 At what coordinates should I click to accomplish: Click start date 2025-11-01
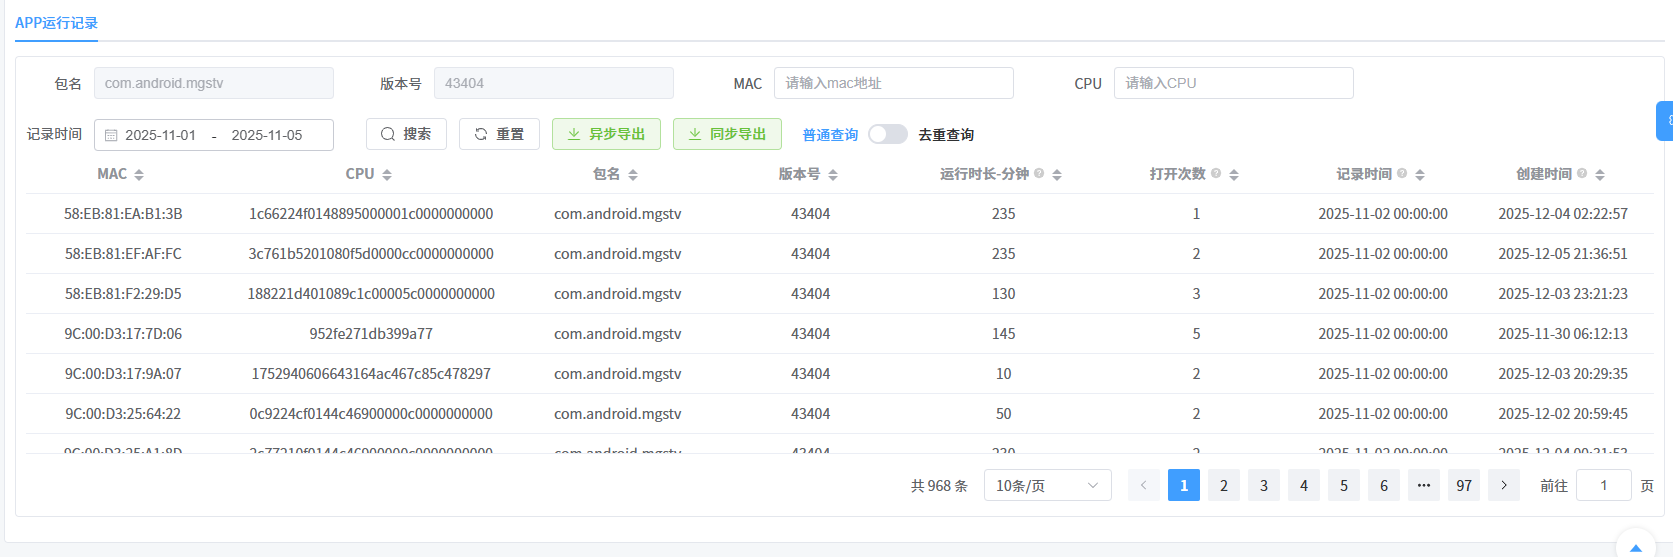pos(160,135)
